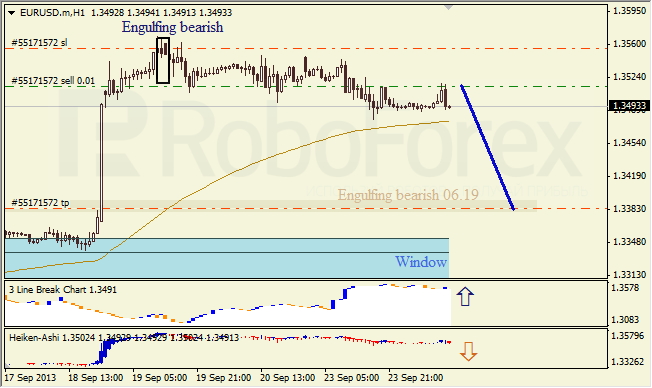The image size is (652, 388).
Task: Click the 1.33830 price scale value
Action: 630,208
